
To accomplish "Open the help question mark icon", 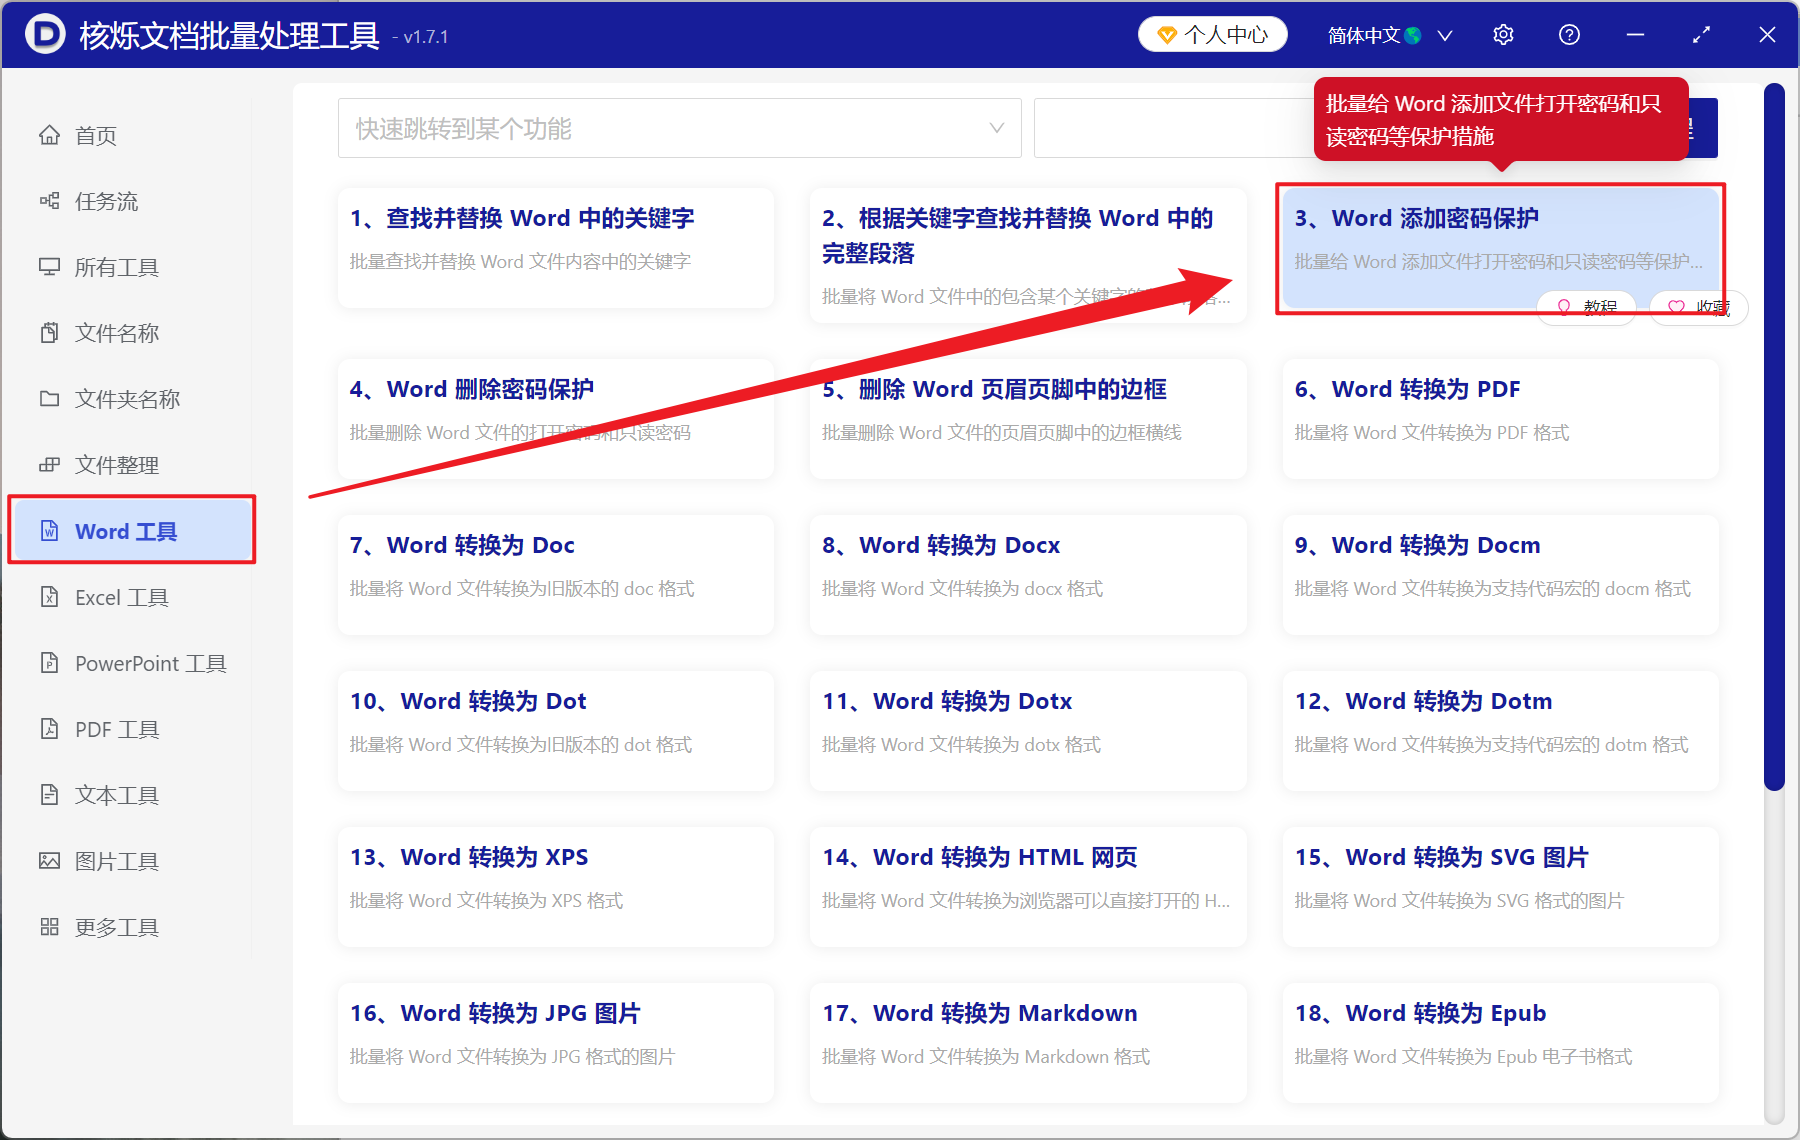I will [x=1568, y=34].
